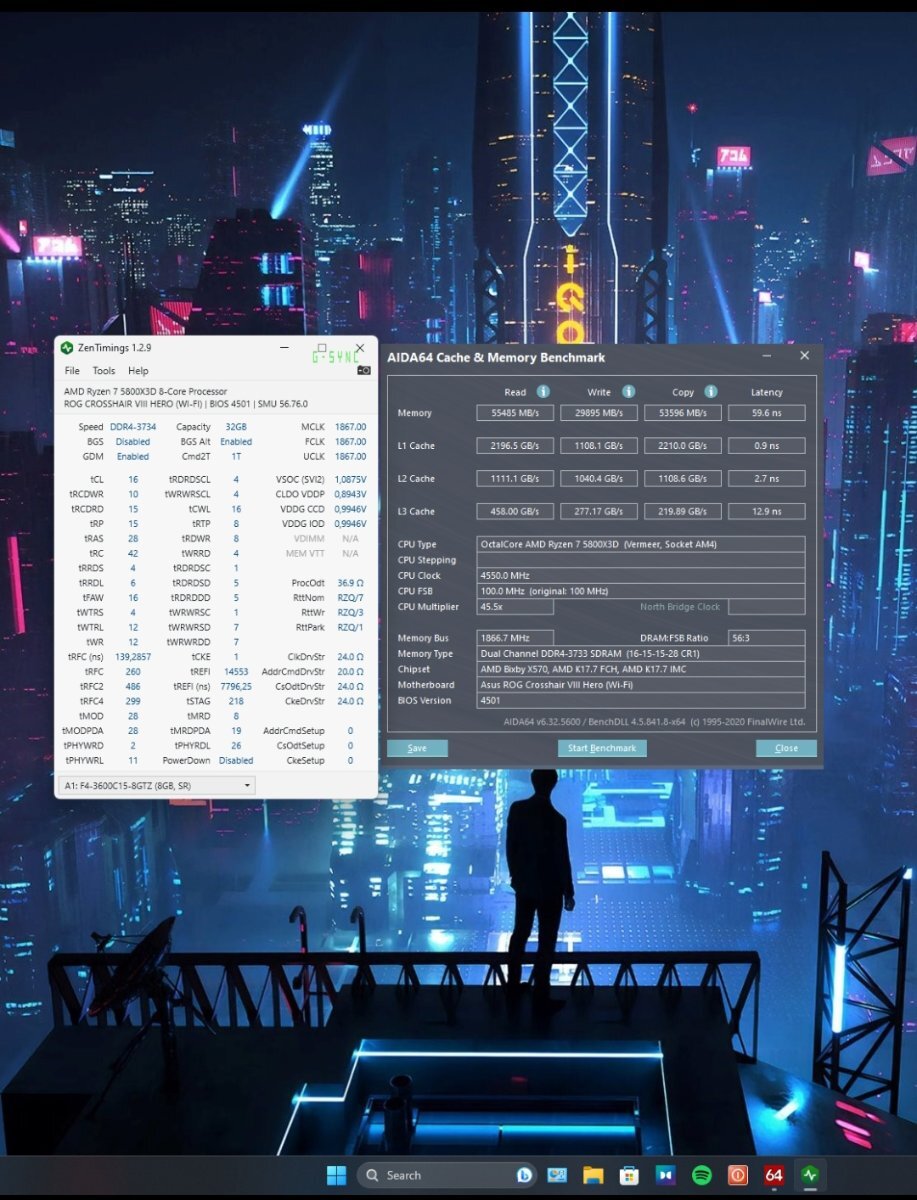917x1200 pixels.
Task: Open File Explorer from the taskbar
Action: pos(593,1175)
